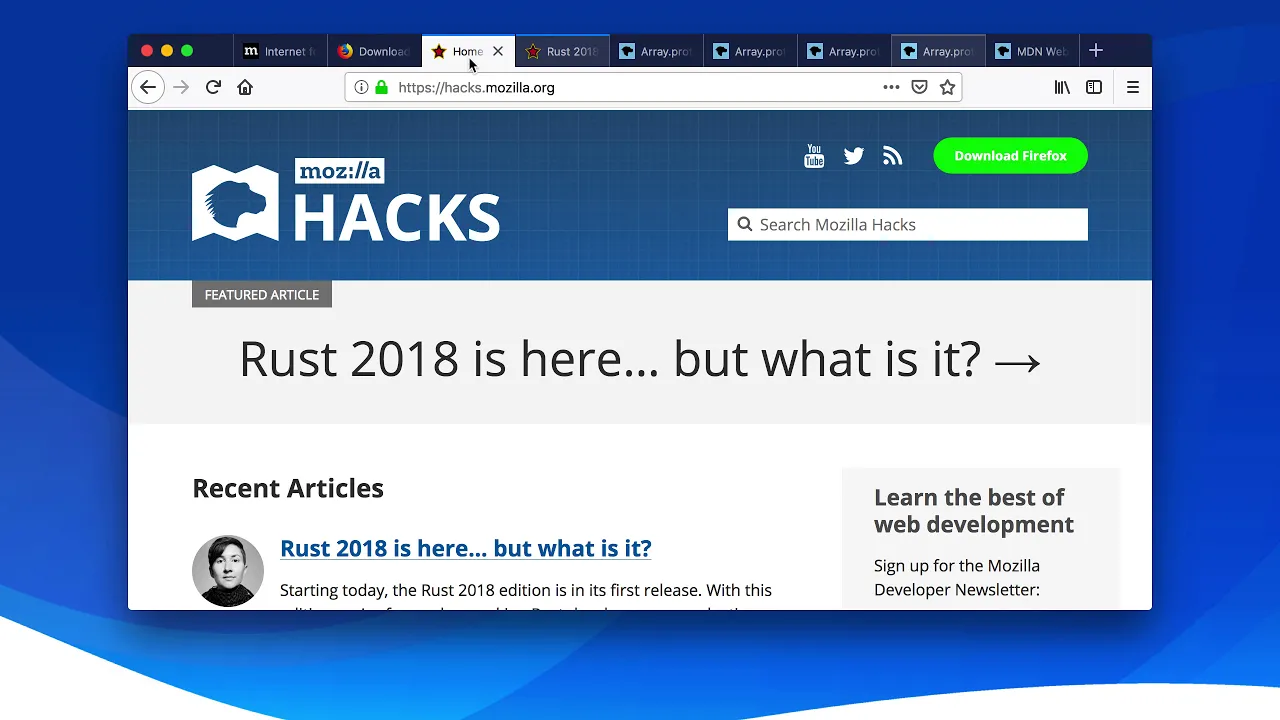The width and height of the screenshot is (1280, 720).
Task: Open the Library bookshelf icon
Action: tap(1062, 87)
